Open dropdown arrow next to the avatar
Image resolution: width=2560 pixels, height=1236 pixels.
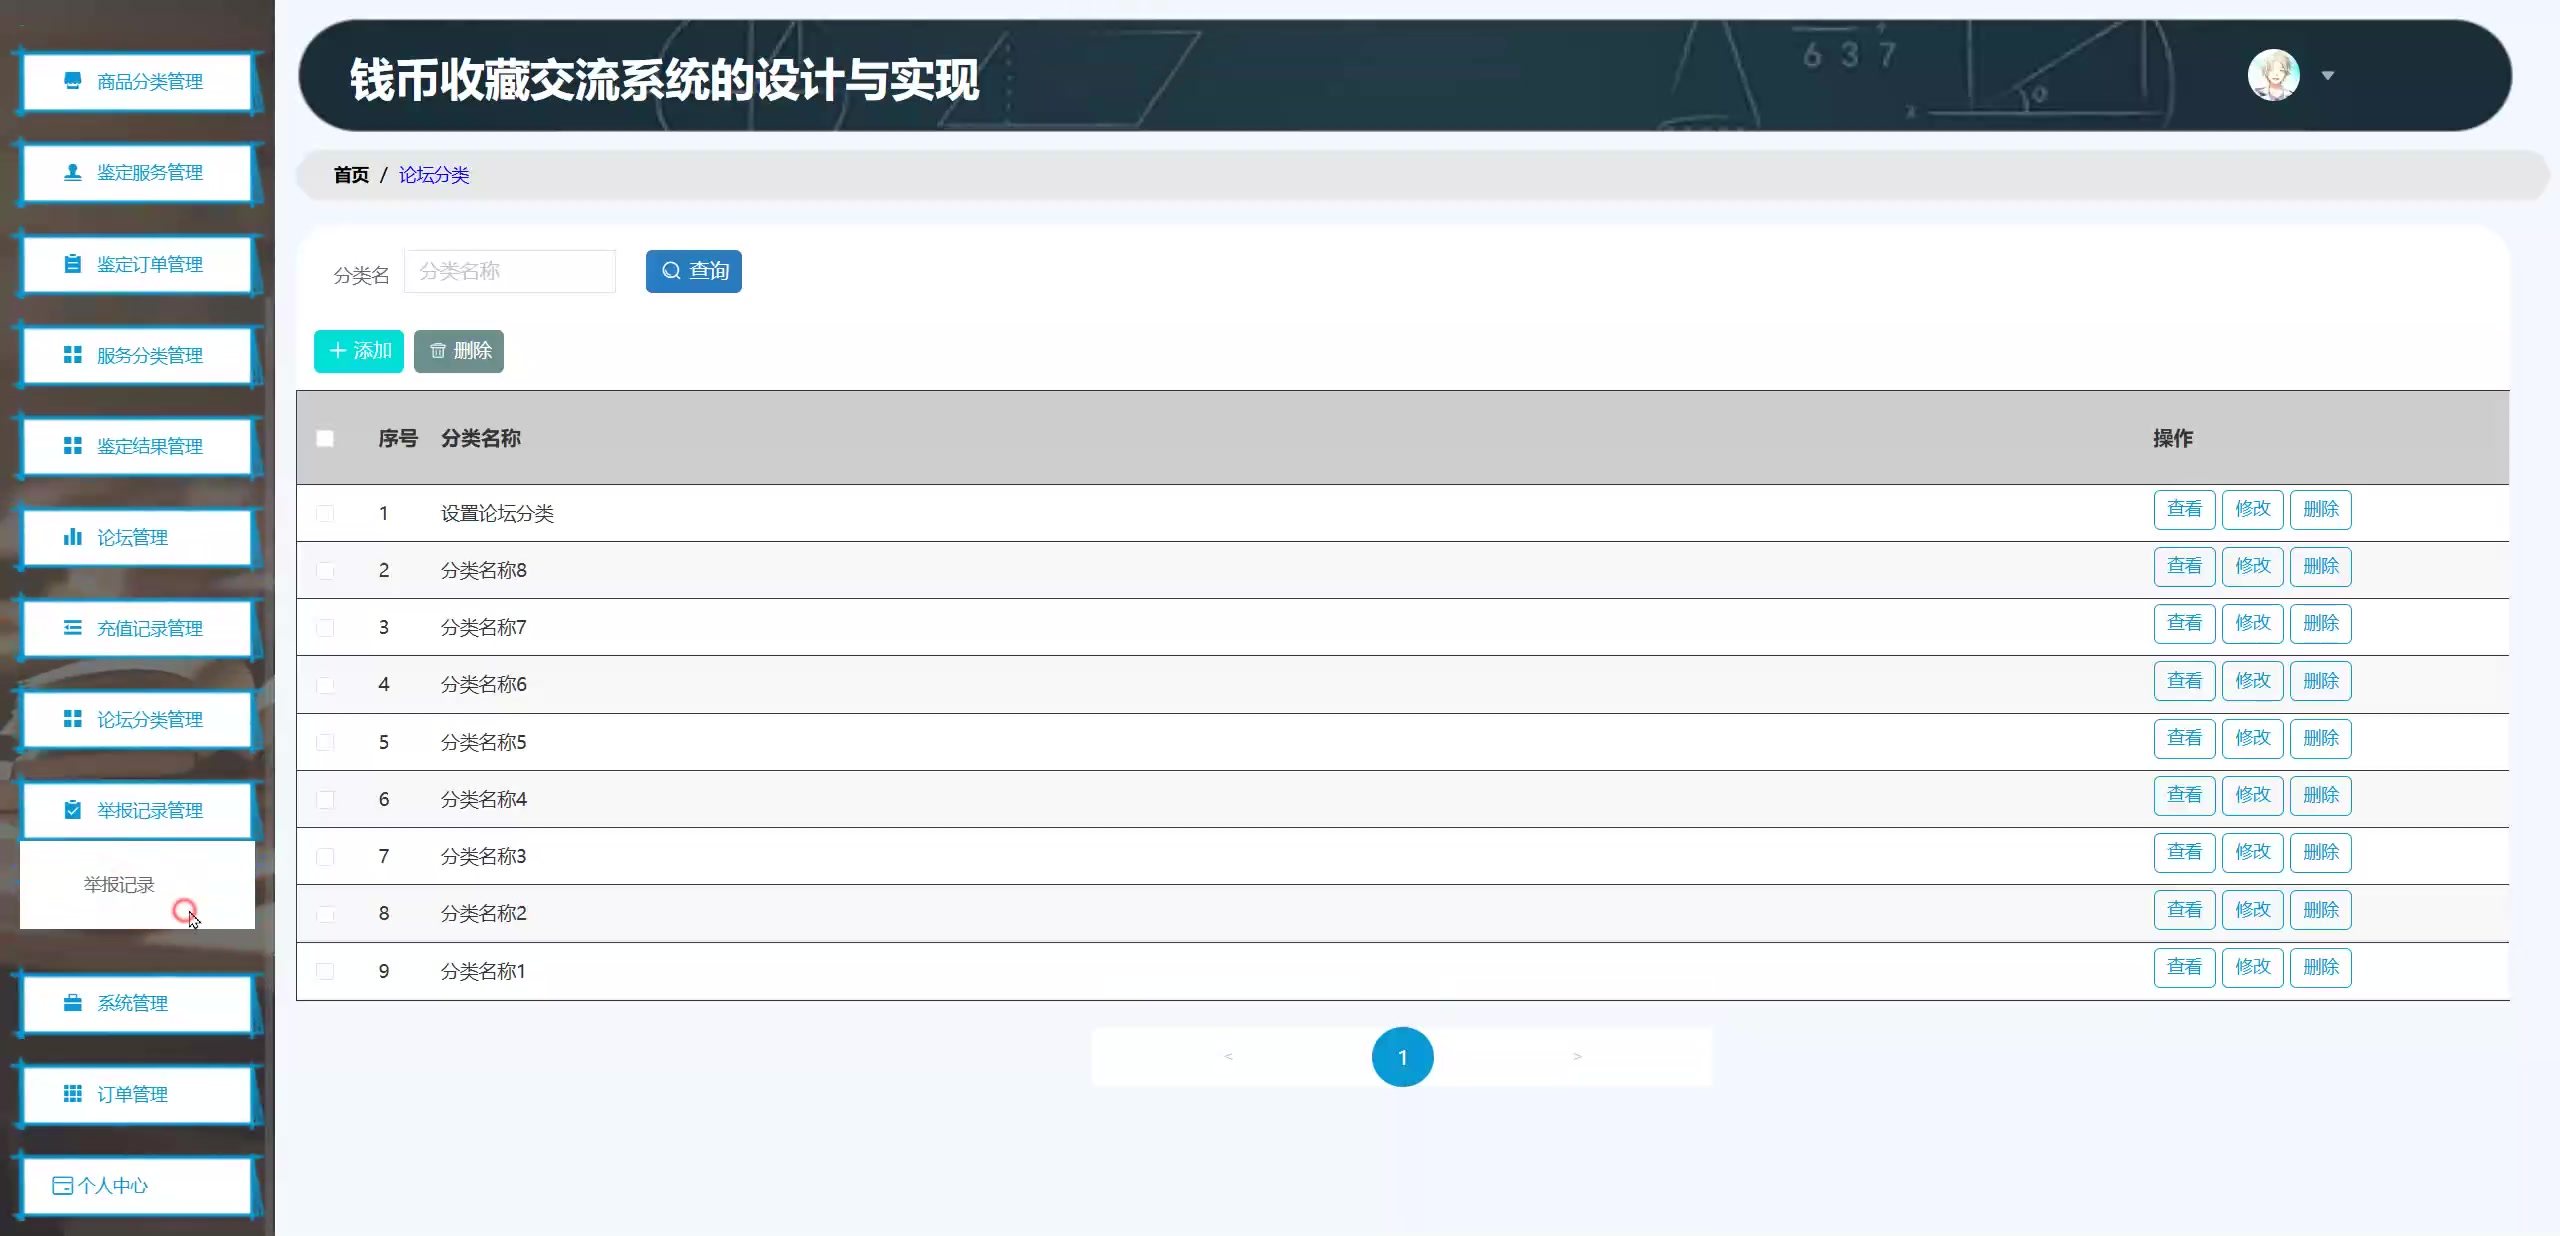(x=2328, y=75)
